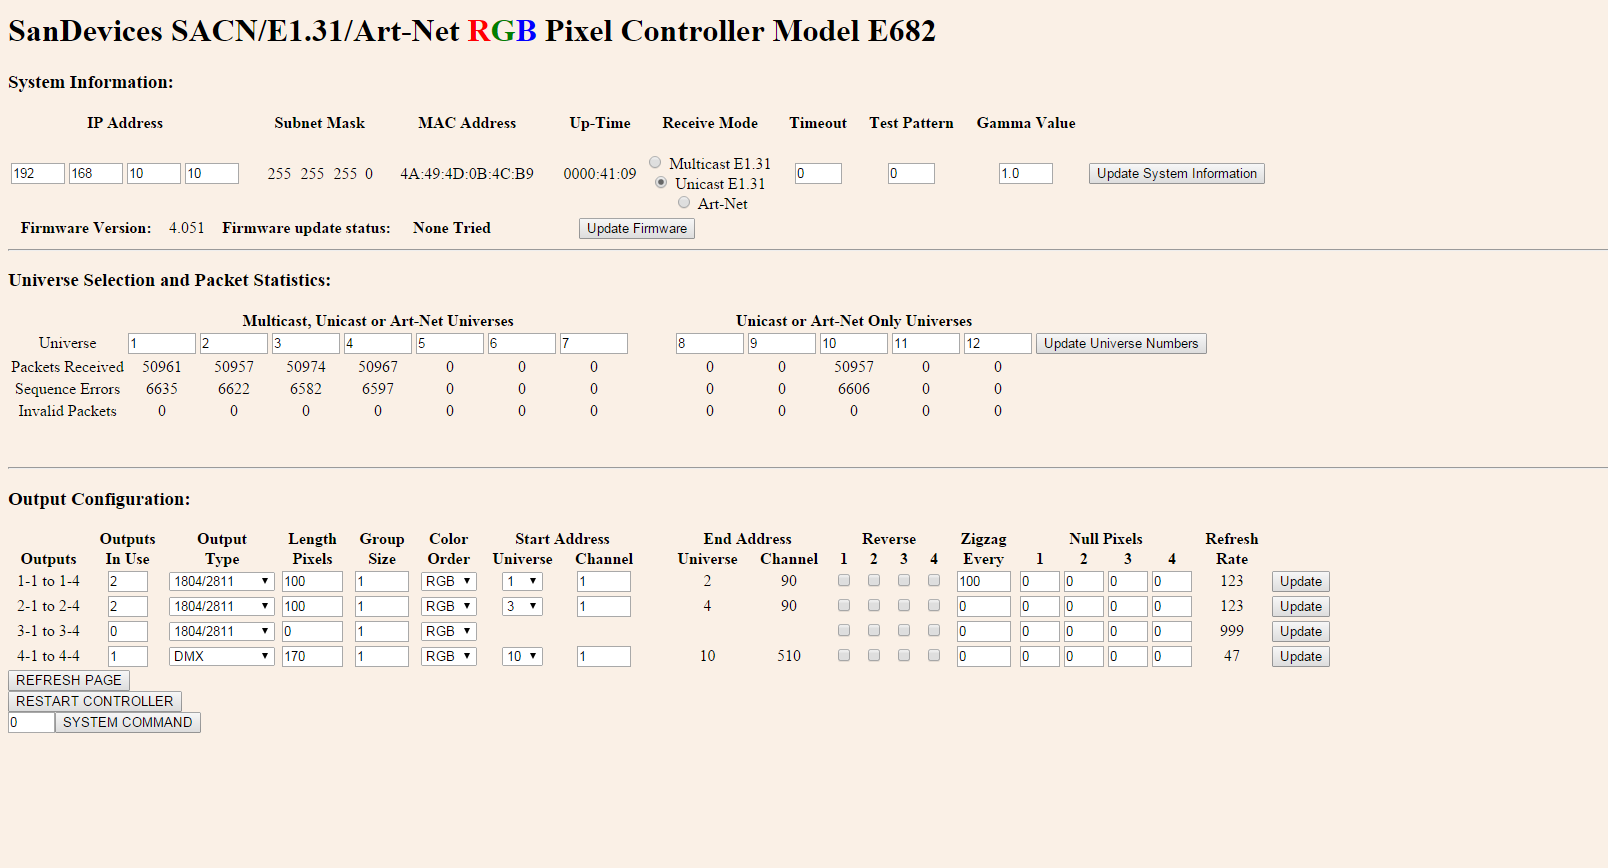
Task: Click the refresh rate value 999
Action: tap(1232, 631)
